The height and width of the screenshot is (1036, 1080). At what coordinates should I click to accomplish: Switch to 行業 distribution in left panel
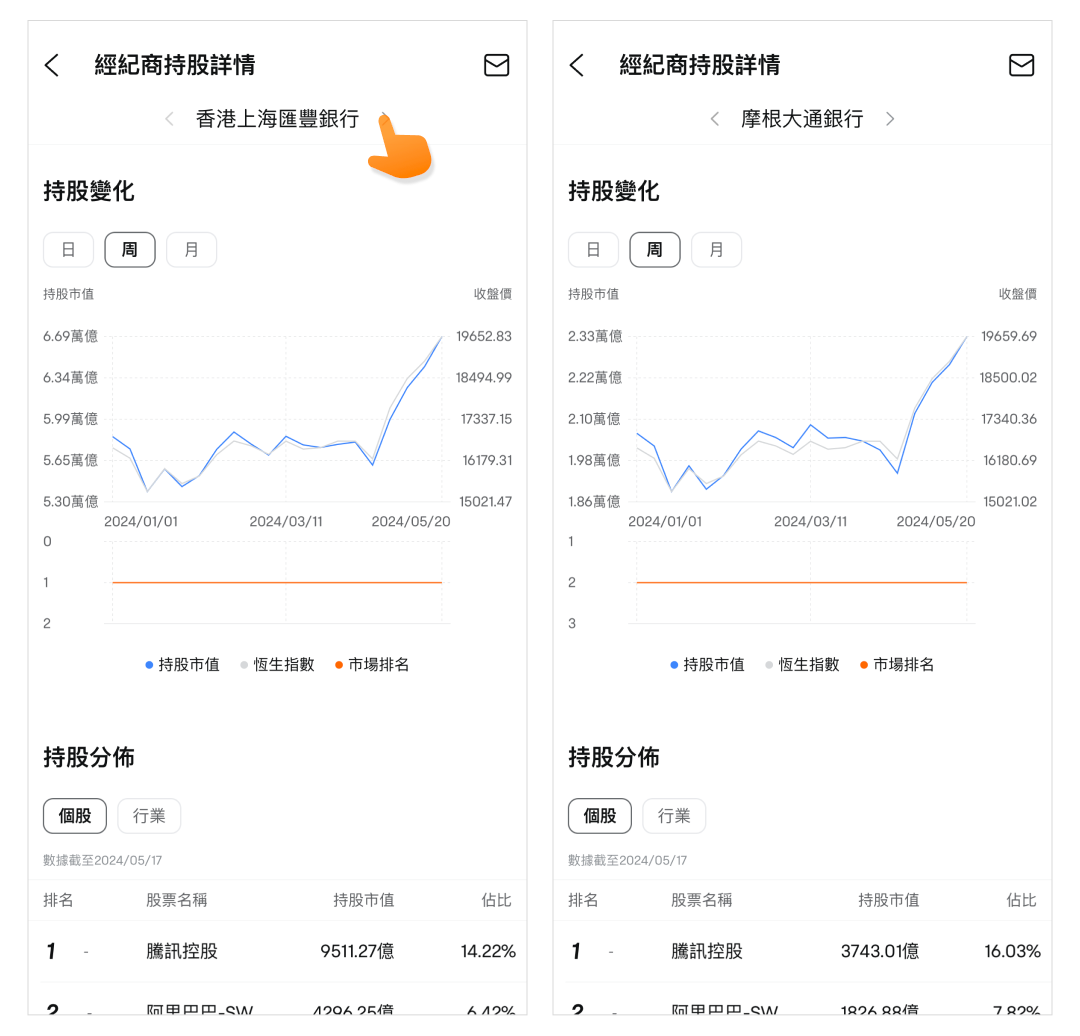click(x=149, y=816)
